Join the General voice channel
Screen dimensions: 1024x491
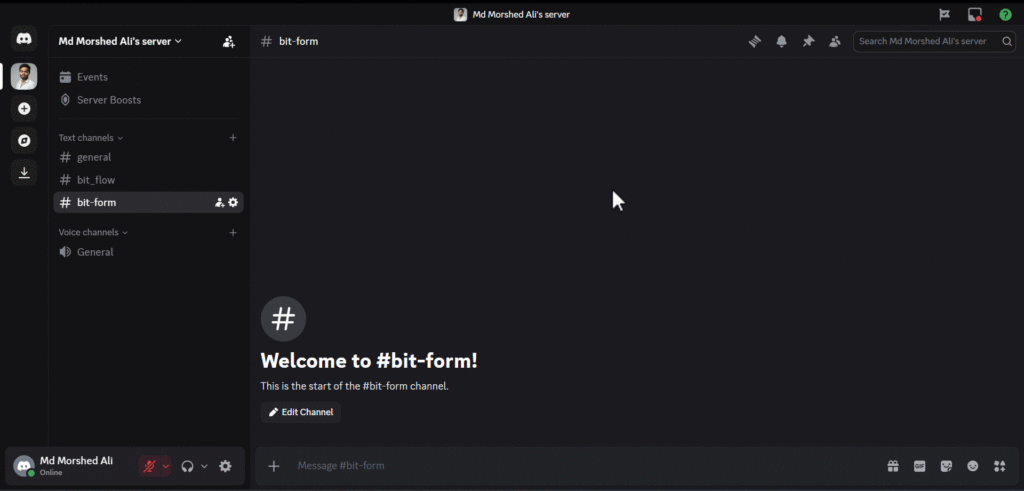pos(148,252)
